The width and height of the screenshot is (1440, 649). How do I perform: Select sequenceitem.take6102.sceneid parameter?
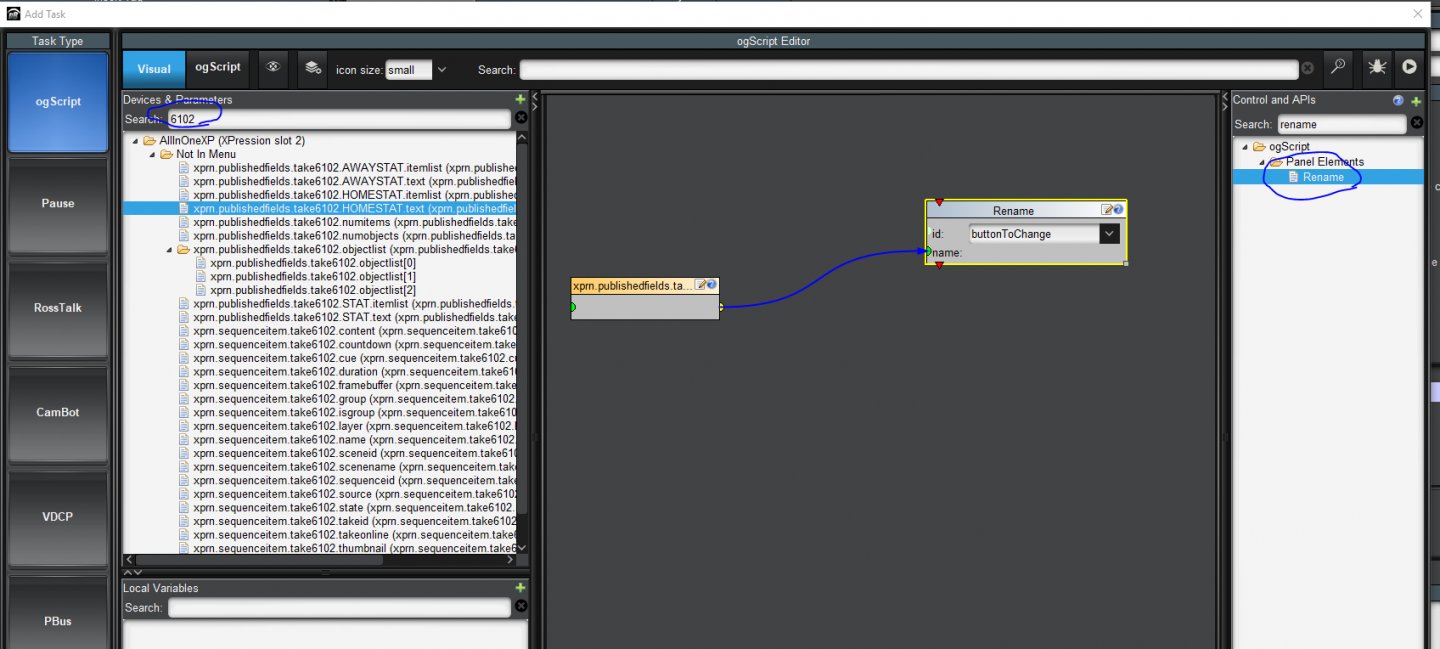pos(347,453)
